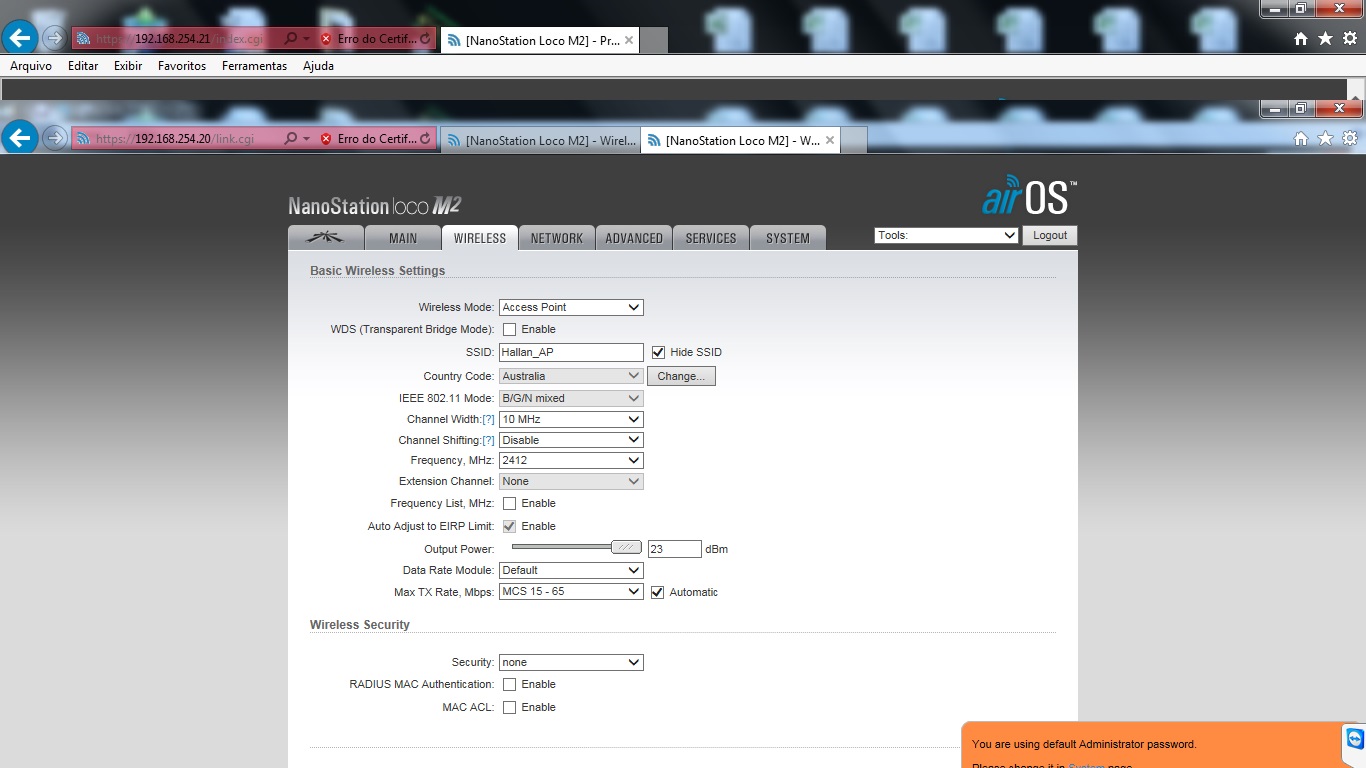Expand the IEEE 802.11 Mode dropdown
The image size is (1366, 768).
pyautogui.click(x=571, y=398)
